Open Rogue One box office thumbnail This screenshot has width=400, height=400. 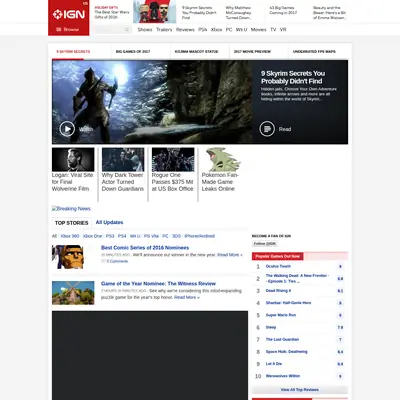tap(173, 160)
